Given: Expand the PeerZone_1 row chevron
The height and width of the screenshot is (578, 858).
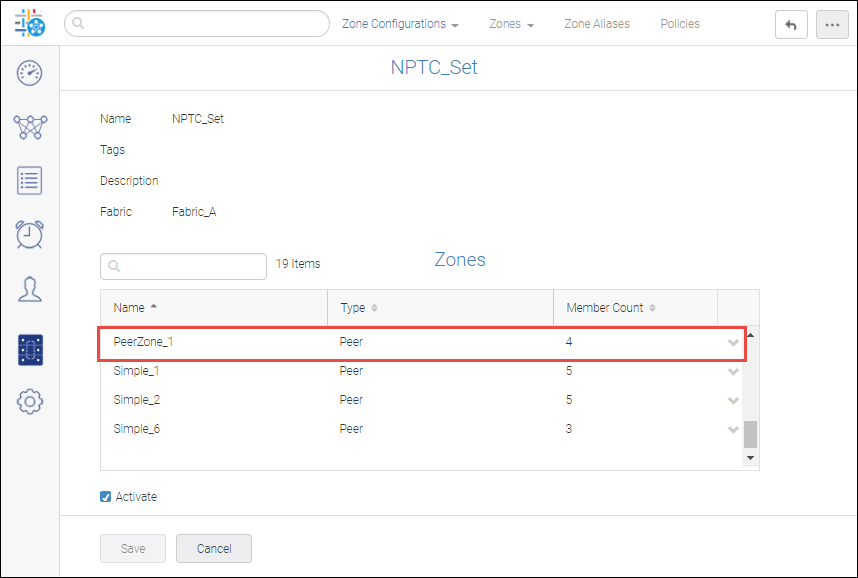Looking at the screenshot, I should 733,343.
